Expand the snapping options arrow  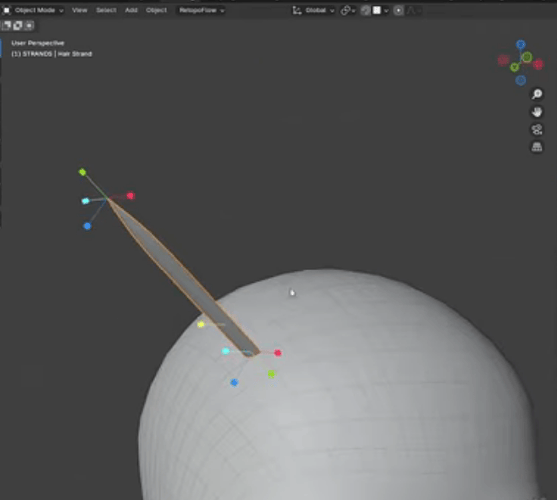point(386,11)
